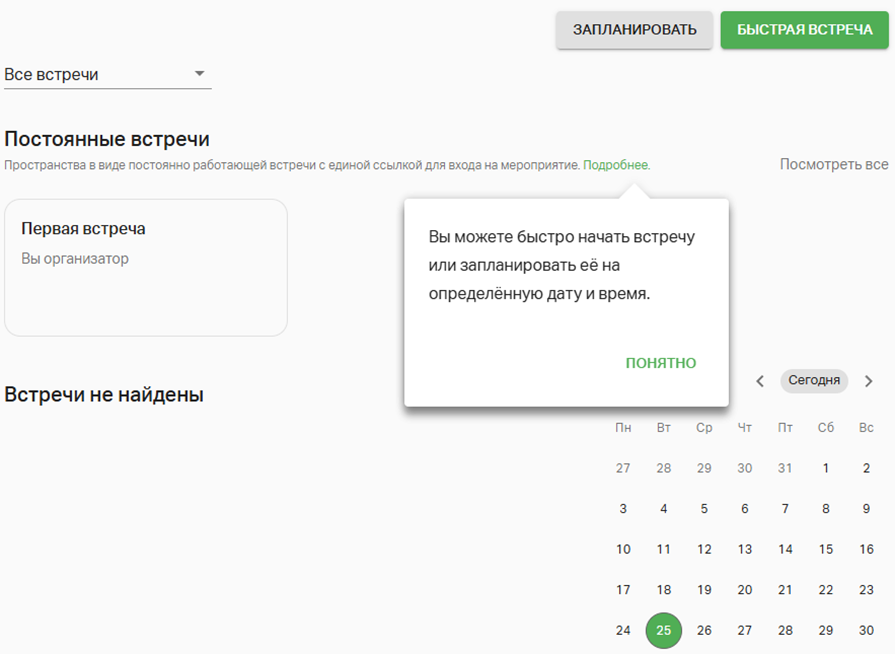Choose date 30 in last calendar row

pyautogui.click(x=866, y=631)
